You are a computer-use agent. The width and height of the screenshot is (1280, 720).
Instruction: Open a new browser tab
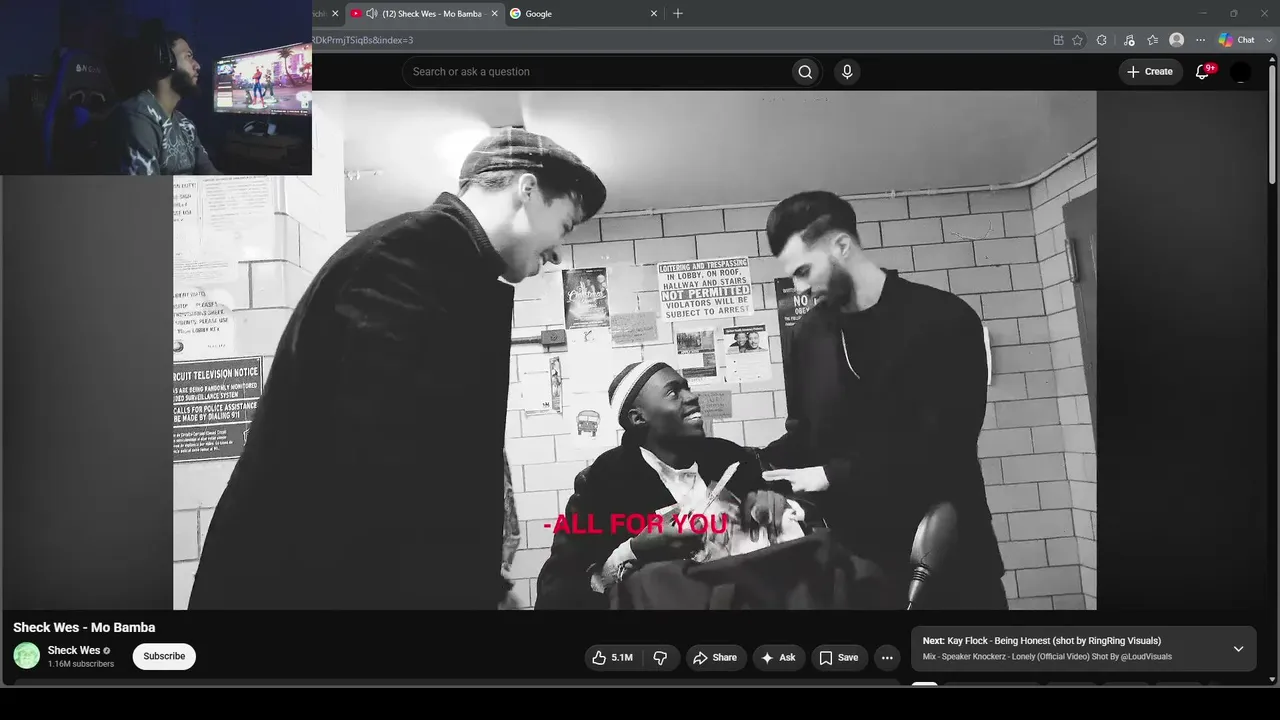678,14
